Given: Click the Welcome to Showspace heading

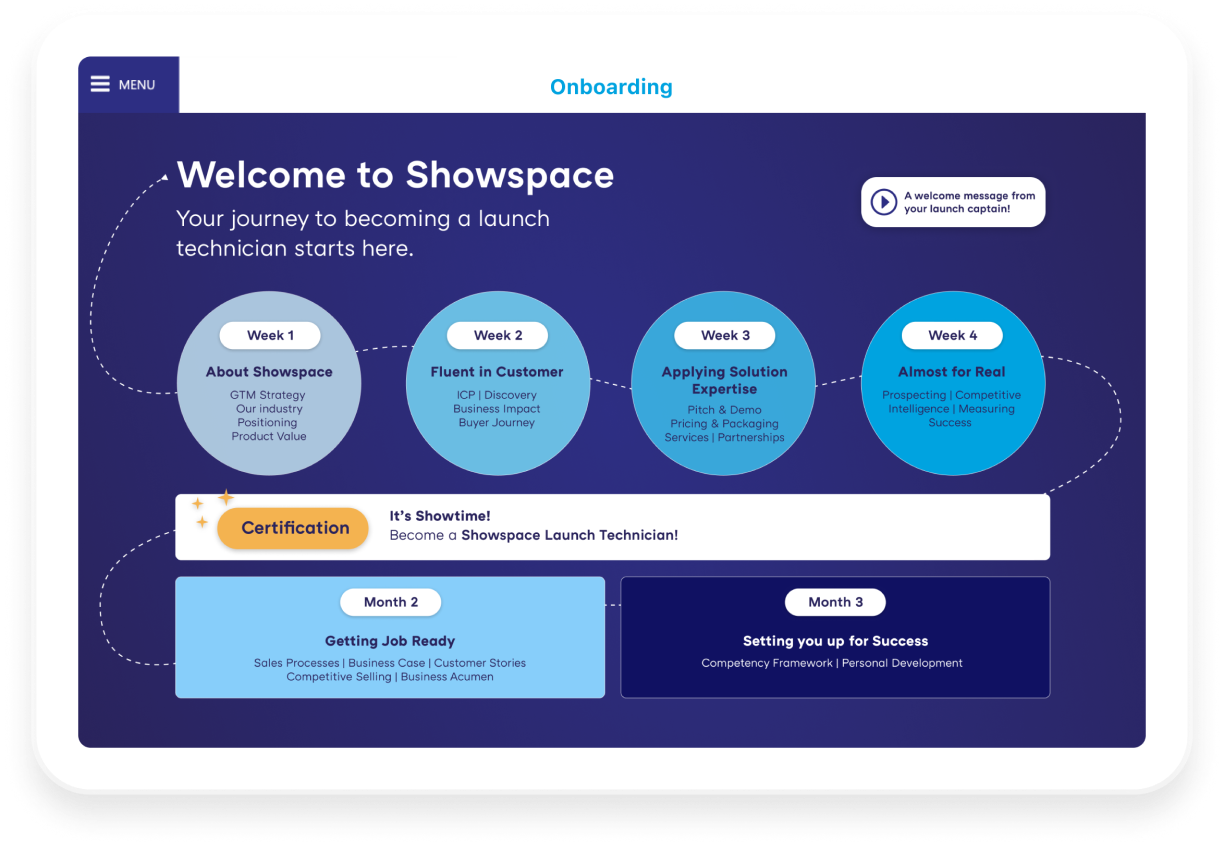Looking at the screenshot, I should point(395,175).
